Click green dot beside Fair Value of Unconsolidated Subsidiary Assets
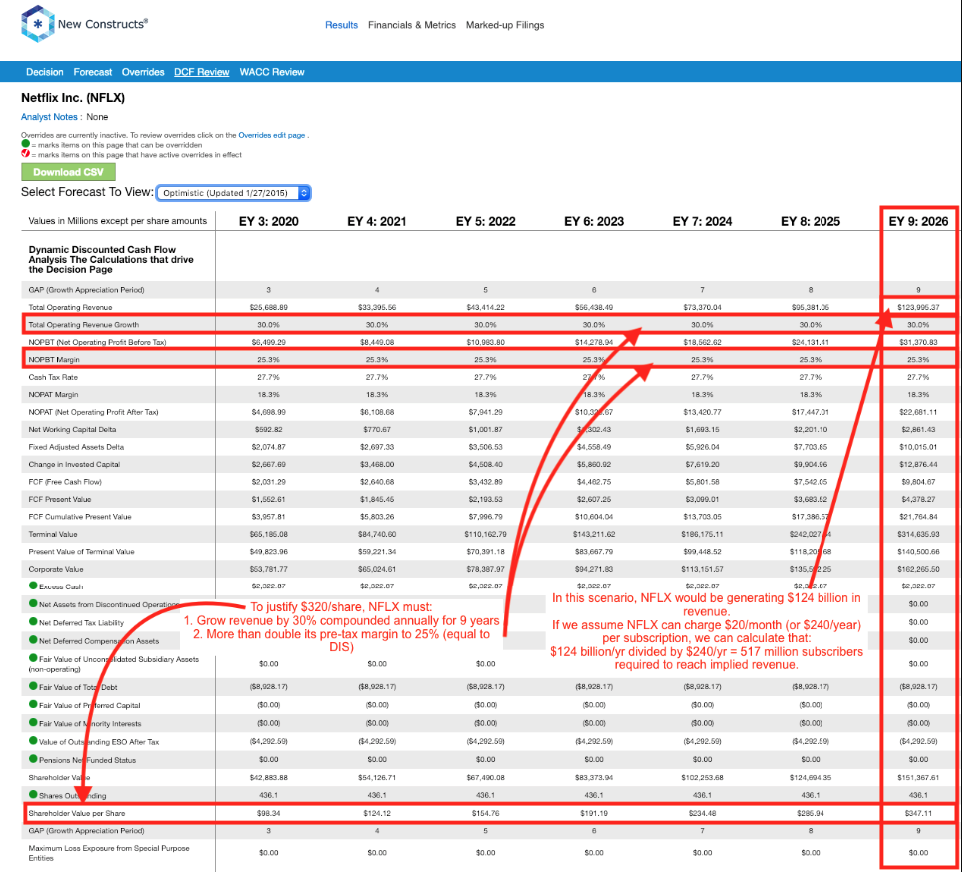The height and width of the screenshot is (872, 962). (33, 658)
